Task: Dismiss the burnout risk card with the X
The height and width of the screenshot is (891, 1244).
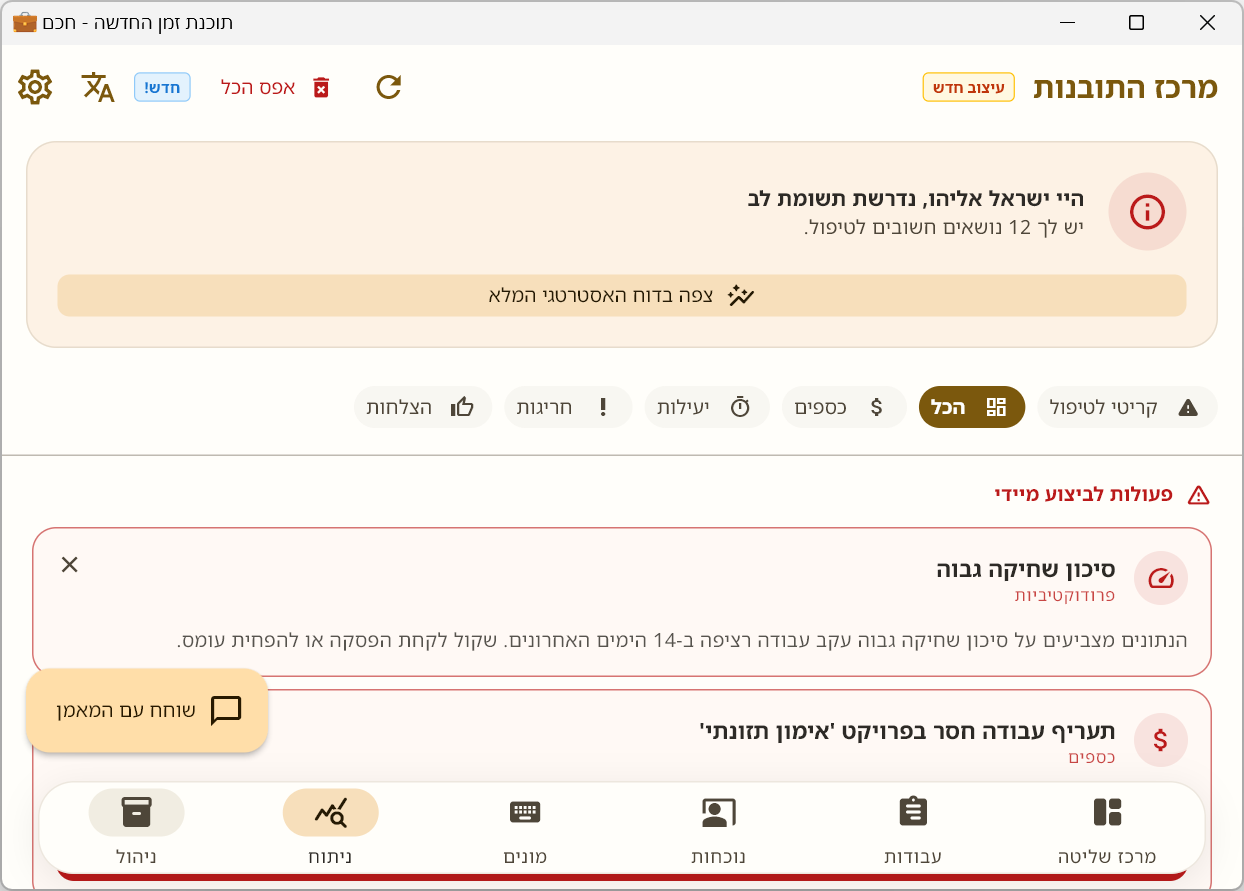Action: pyautogui.click(x=69, y=565)
